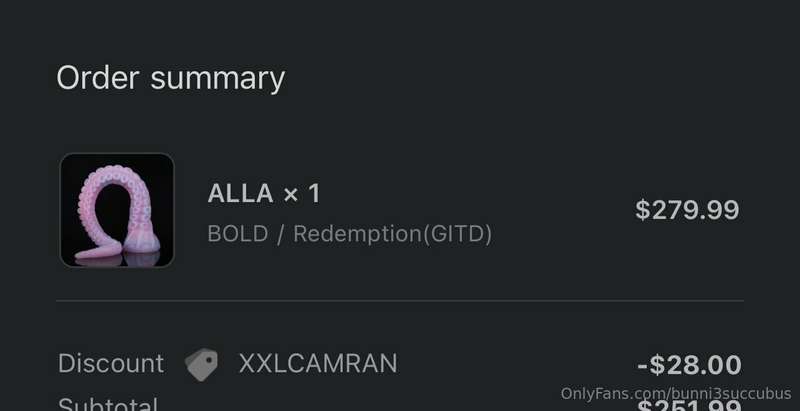
Task: Select the XXLCAMRAN discount code
Action: click(x=318, y=364)
